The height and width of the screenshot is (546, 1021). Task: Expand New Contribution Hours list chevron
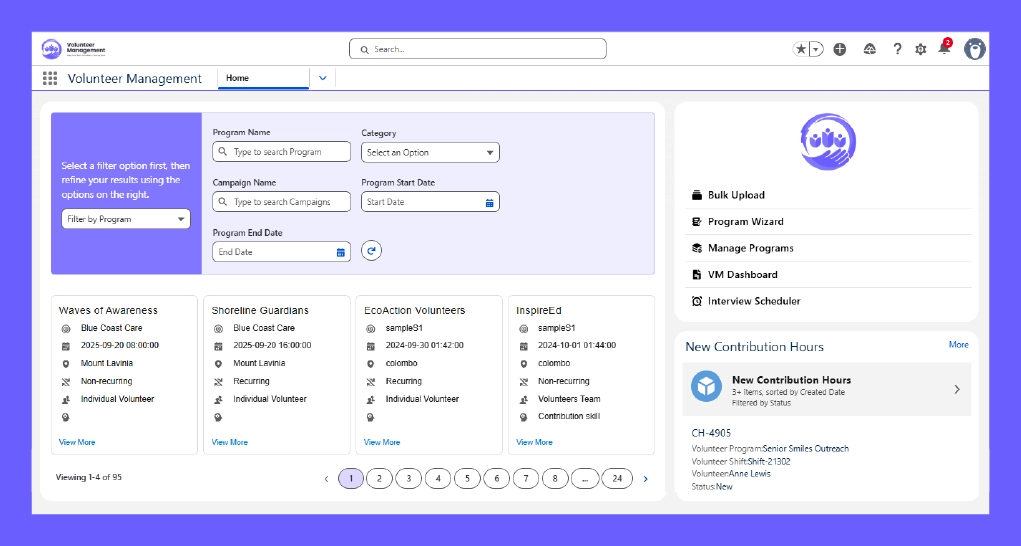click(957, 389)
